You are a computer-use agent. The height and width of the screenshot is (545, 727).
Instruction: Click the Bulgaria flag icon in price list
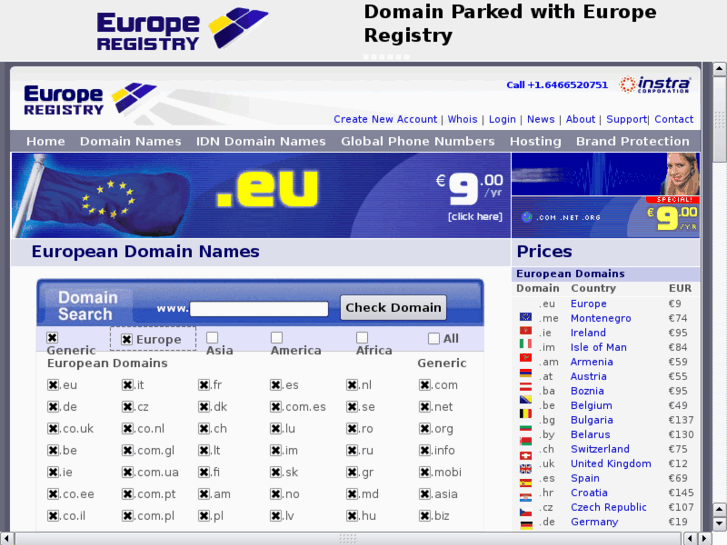[x=525, y=427]
